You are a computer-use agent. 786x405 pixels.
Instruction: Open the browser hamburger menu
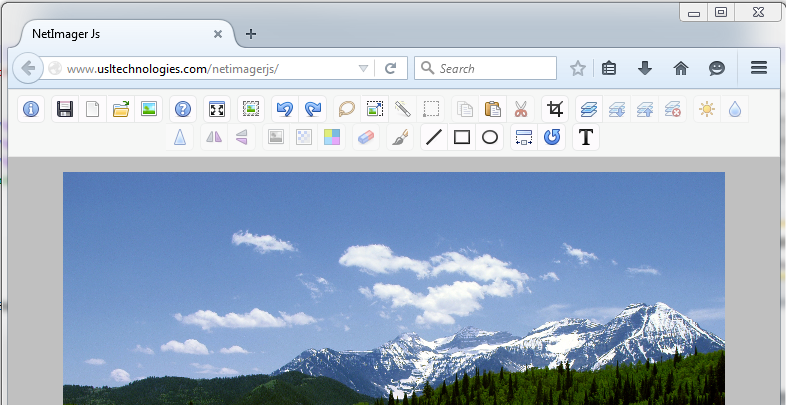tap(759, 68)
